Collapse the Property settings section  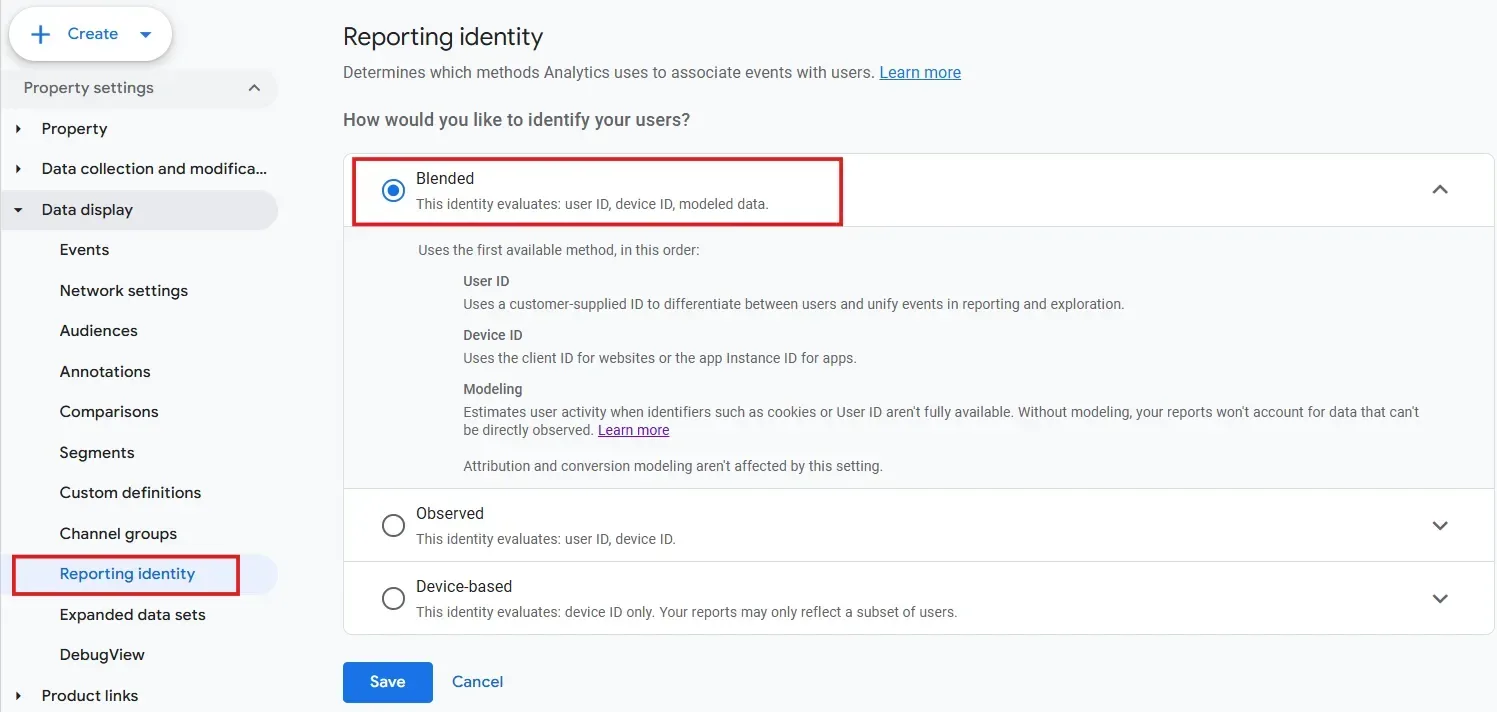pos(254,88)
